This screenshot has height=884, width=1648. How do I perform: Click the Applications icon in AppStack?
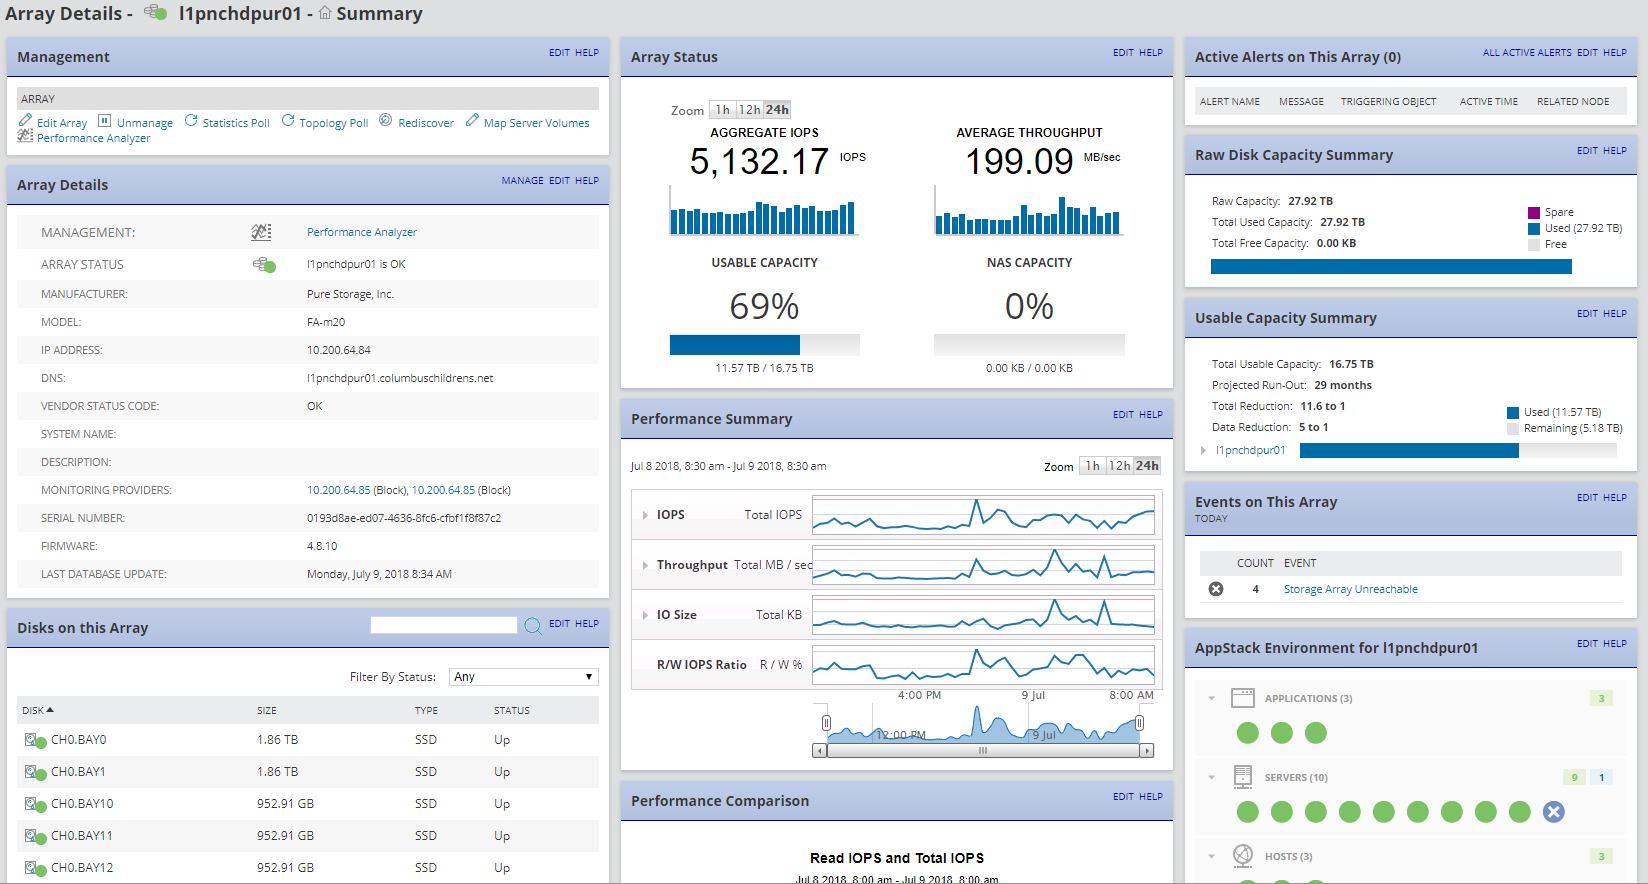[x=1243, y=698]
